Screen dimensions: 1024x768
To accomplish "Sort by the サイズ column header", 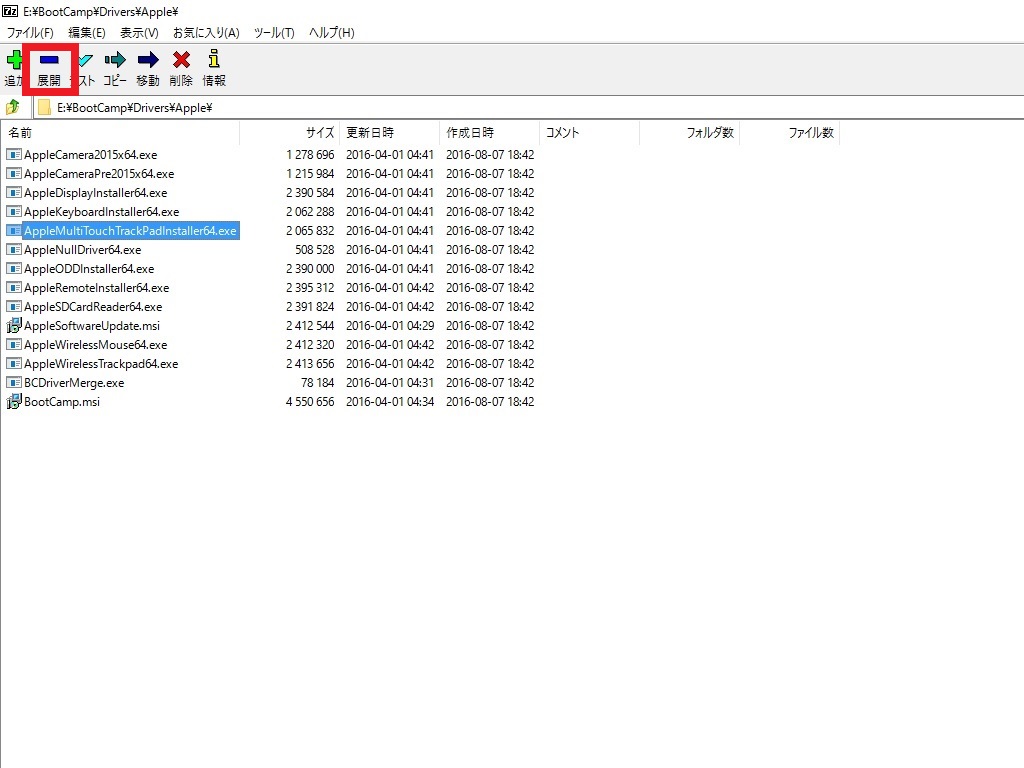I will point(290,133).
